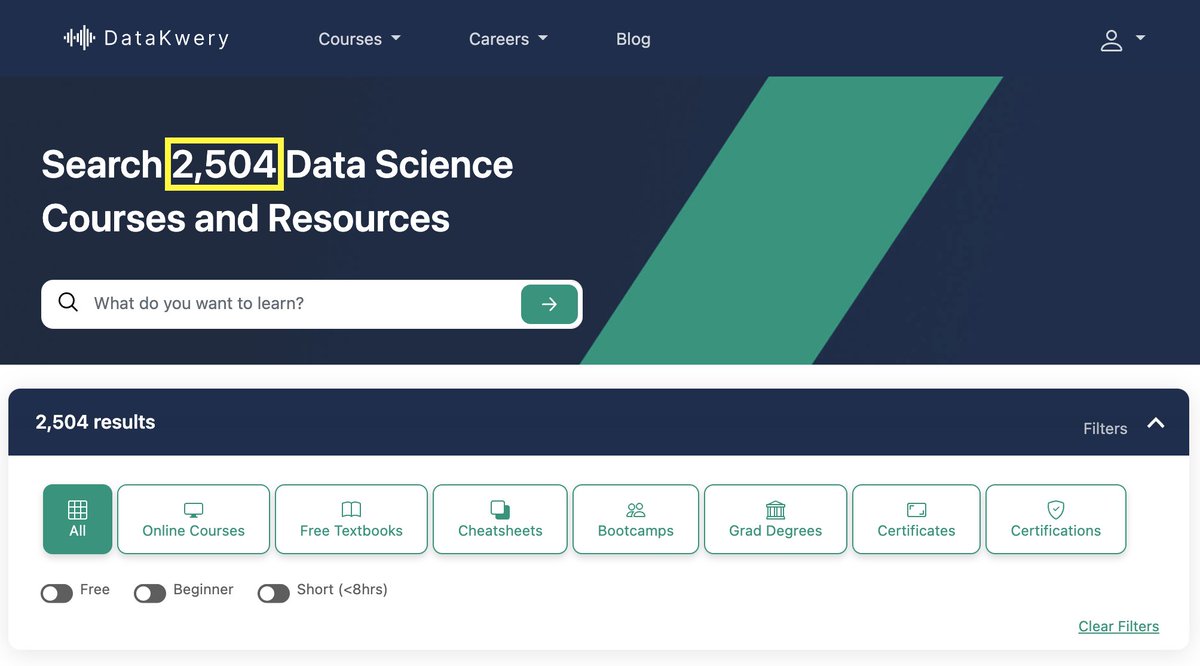Click the '2,504 results' text
1200x666 pixels.
point(95,422)
